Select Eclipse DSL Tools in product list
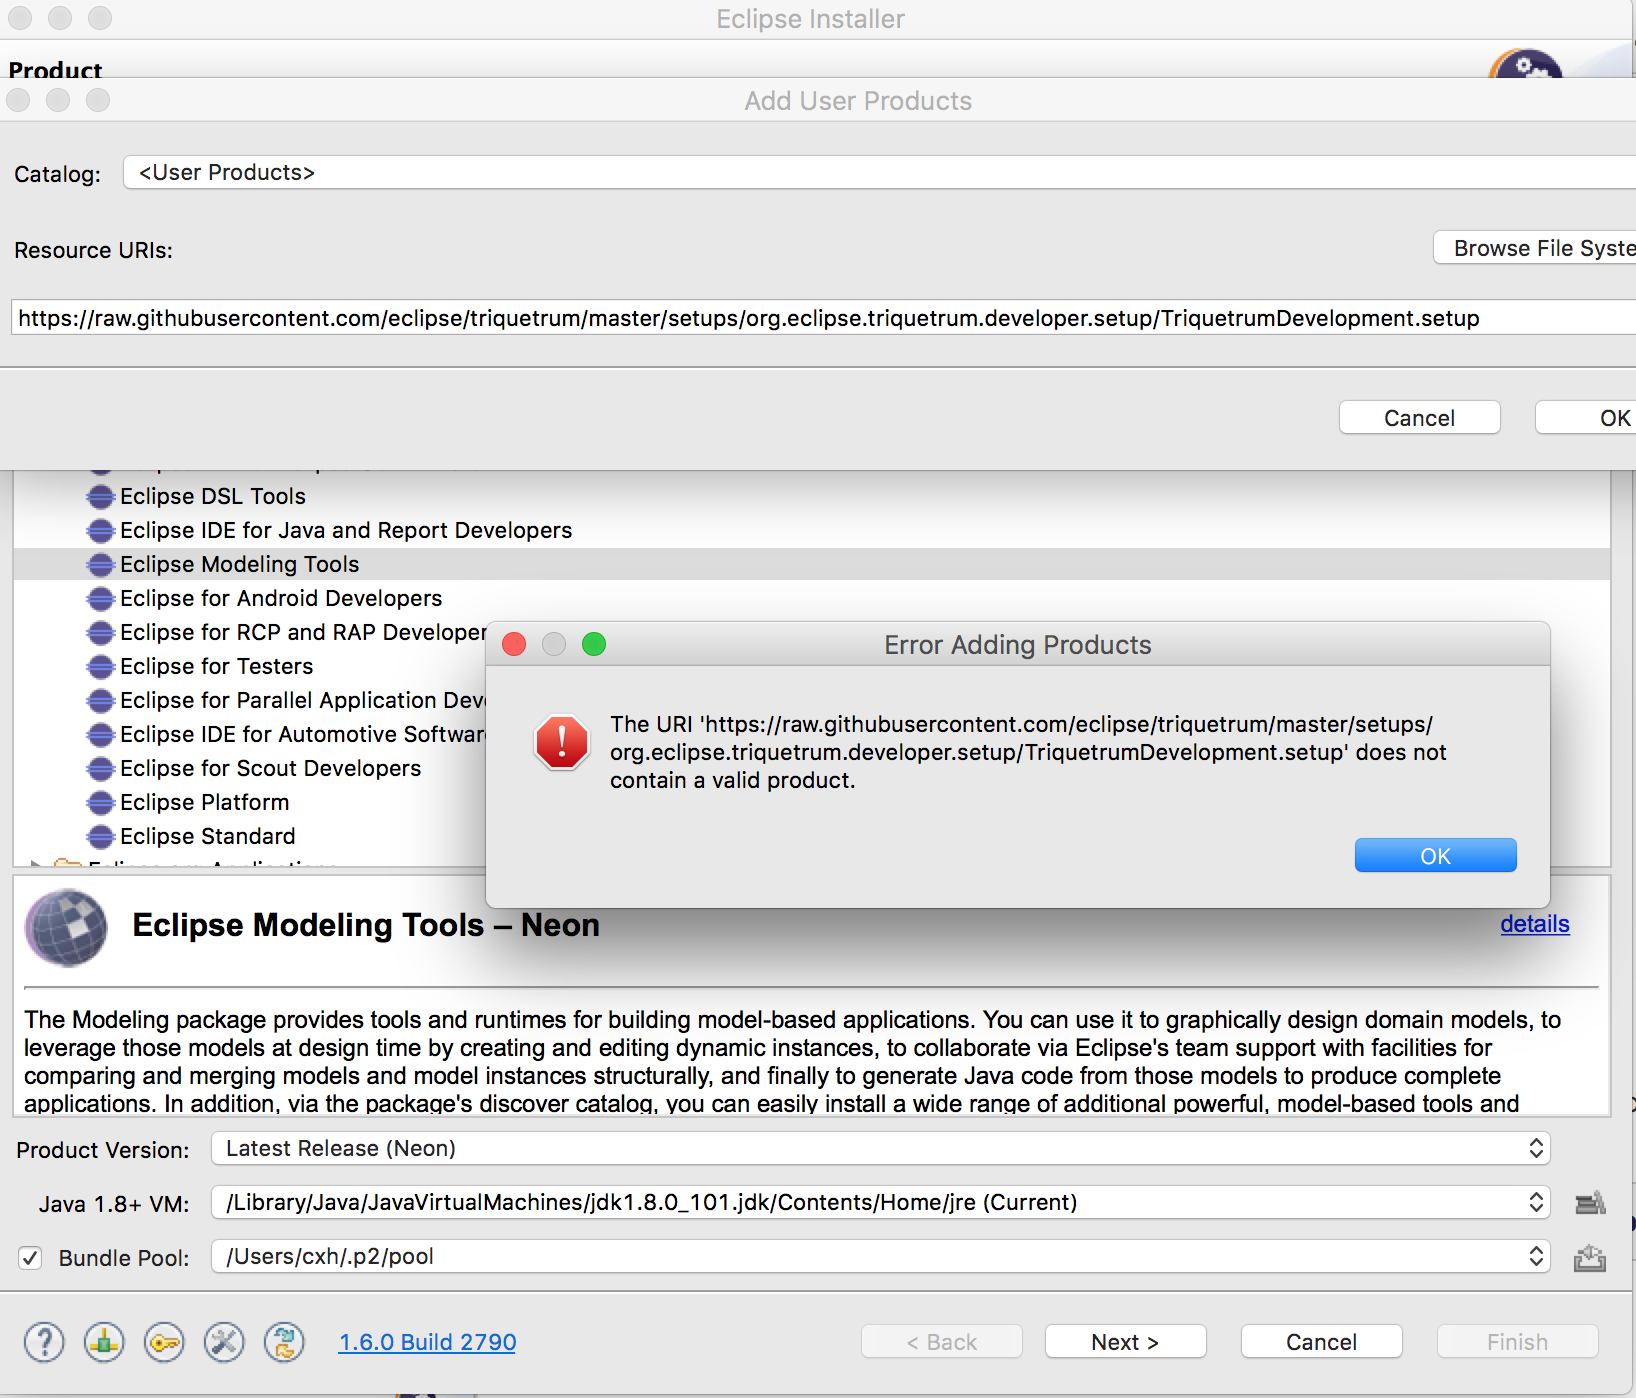The height and width of the screenshot is (1398, 1636). (x=213, y=496)
